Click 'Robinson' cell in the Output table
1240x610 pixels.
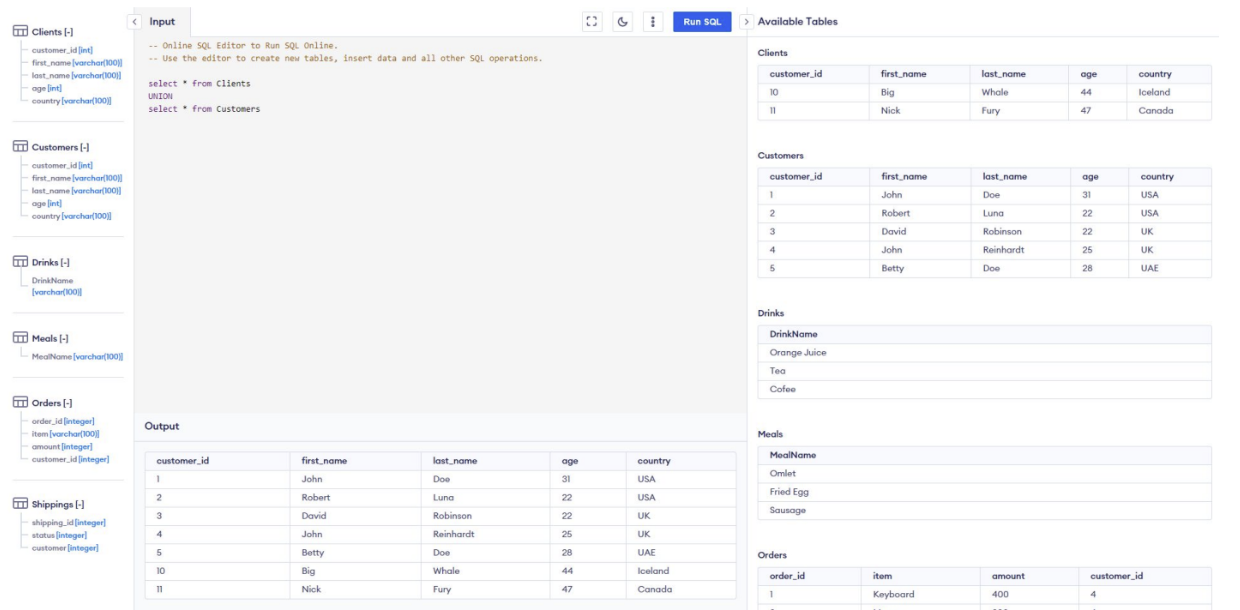pos(452,515)
